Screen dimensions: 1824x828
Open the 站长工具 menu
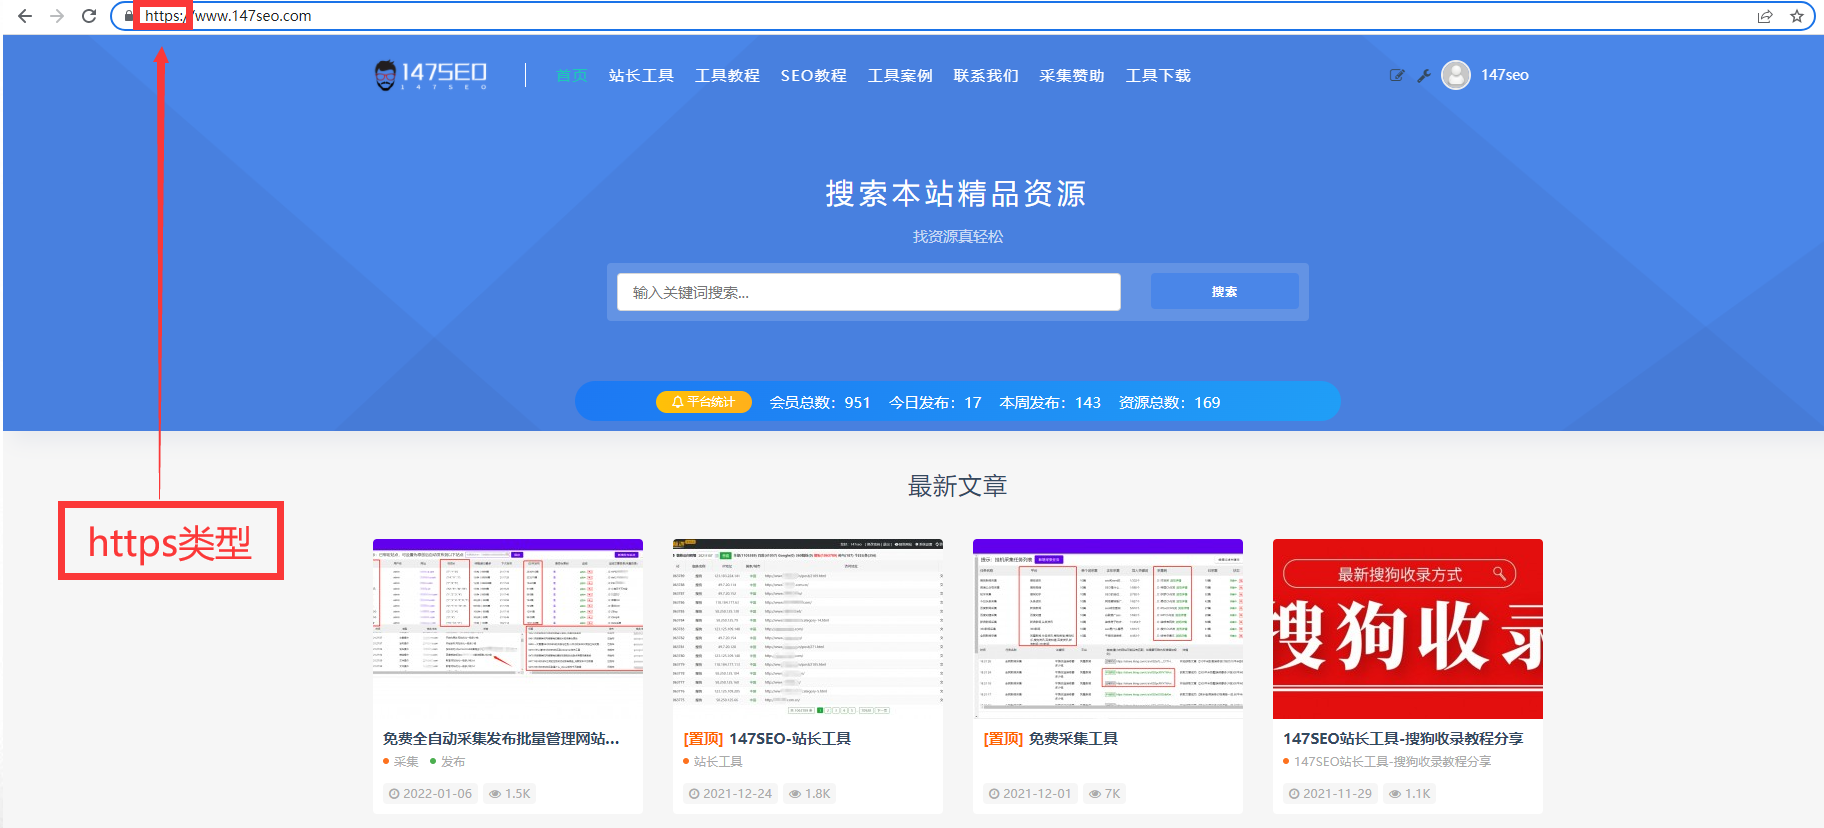(641, 76)
